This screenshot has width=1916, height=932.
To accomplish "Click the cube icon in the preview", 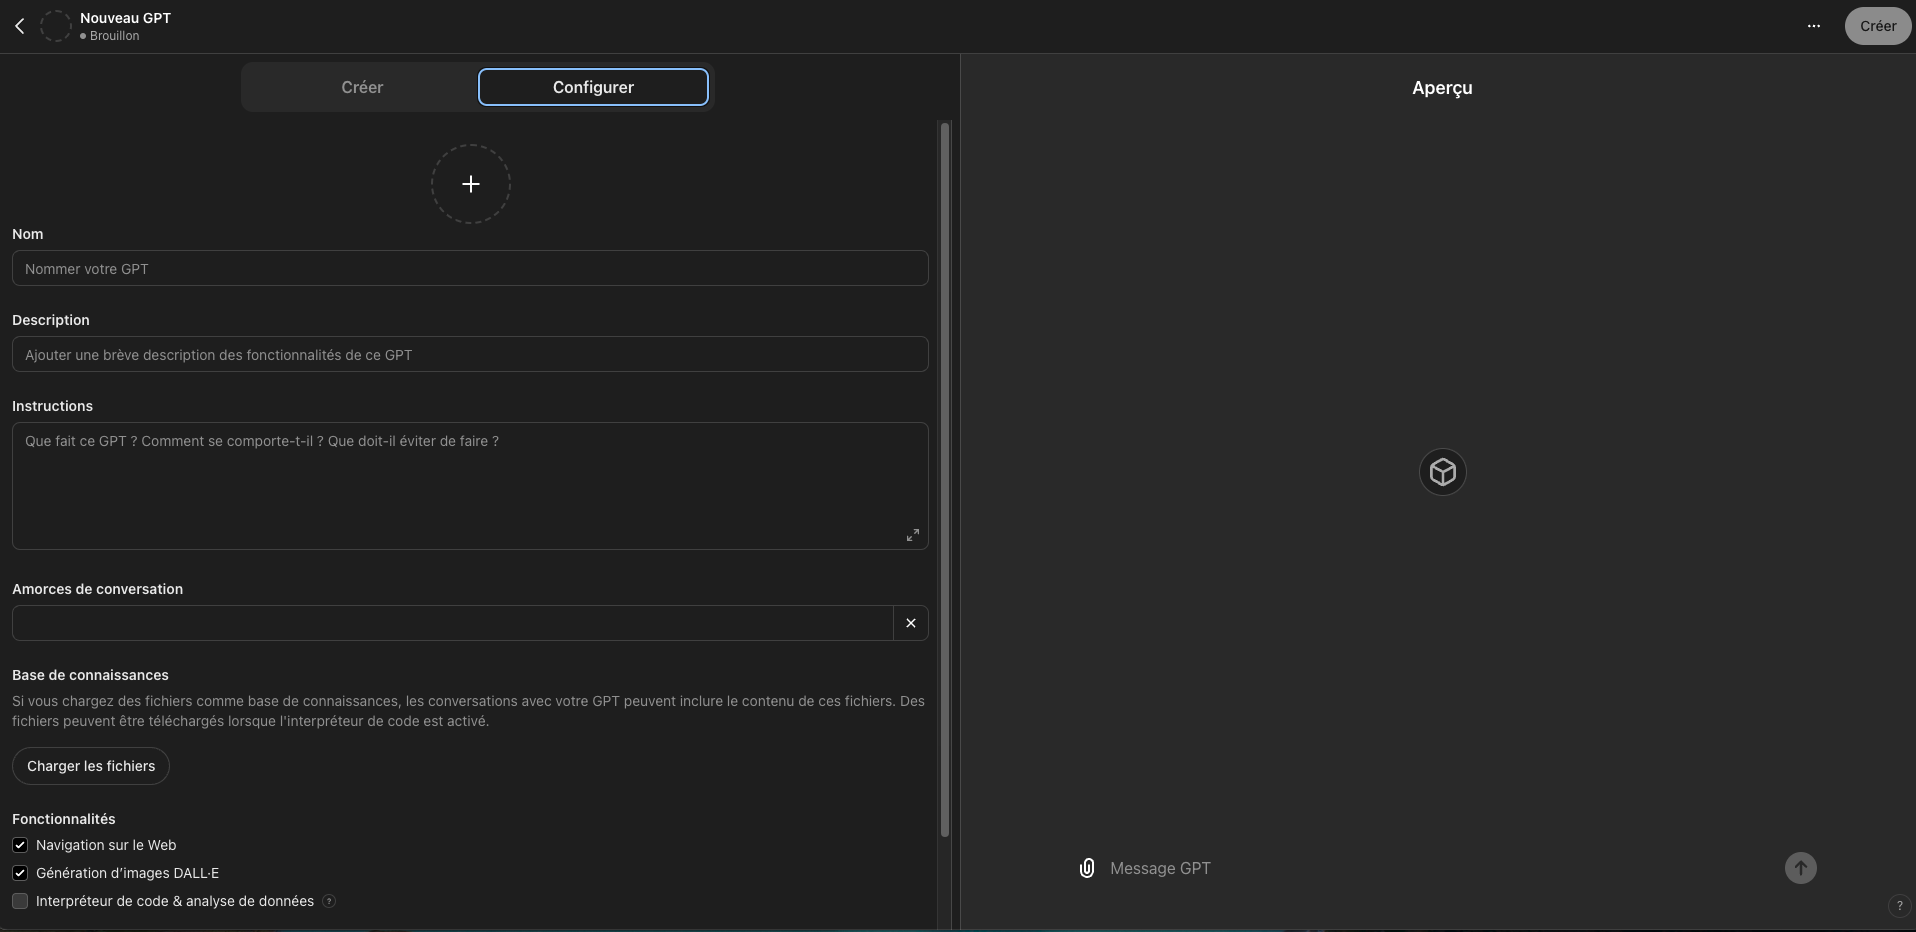I will pyautogui.click(x=1443, y=472).
